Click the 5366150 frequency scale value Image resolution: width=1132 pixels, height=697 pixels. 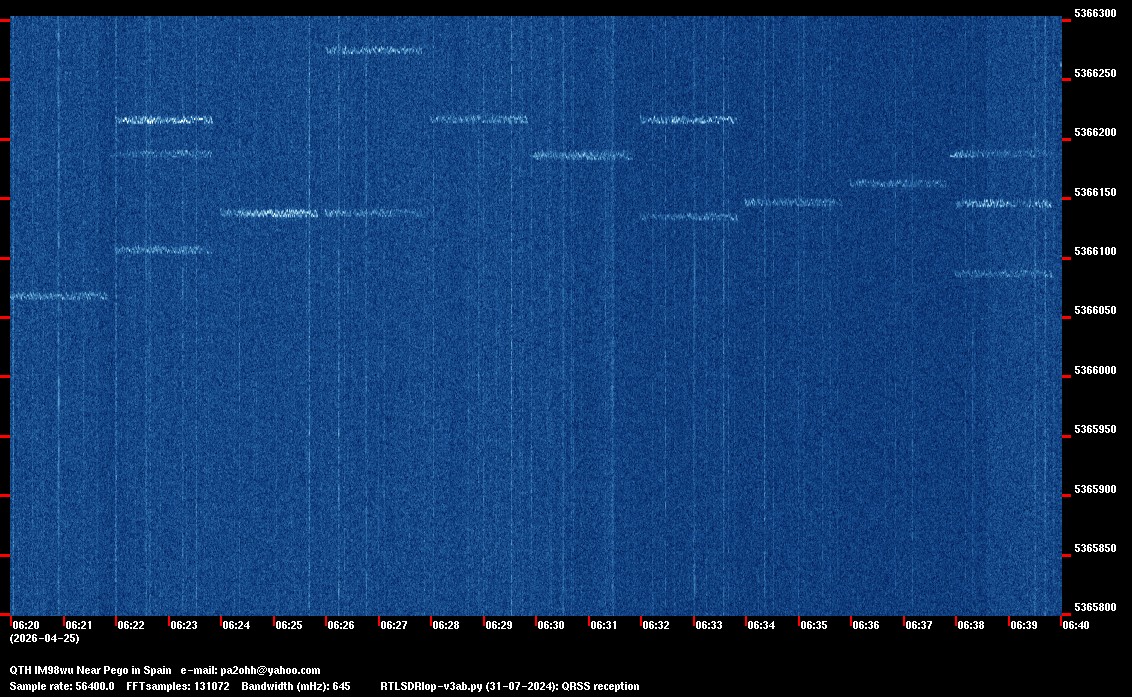[x=1094, y=192]
